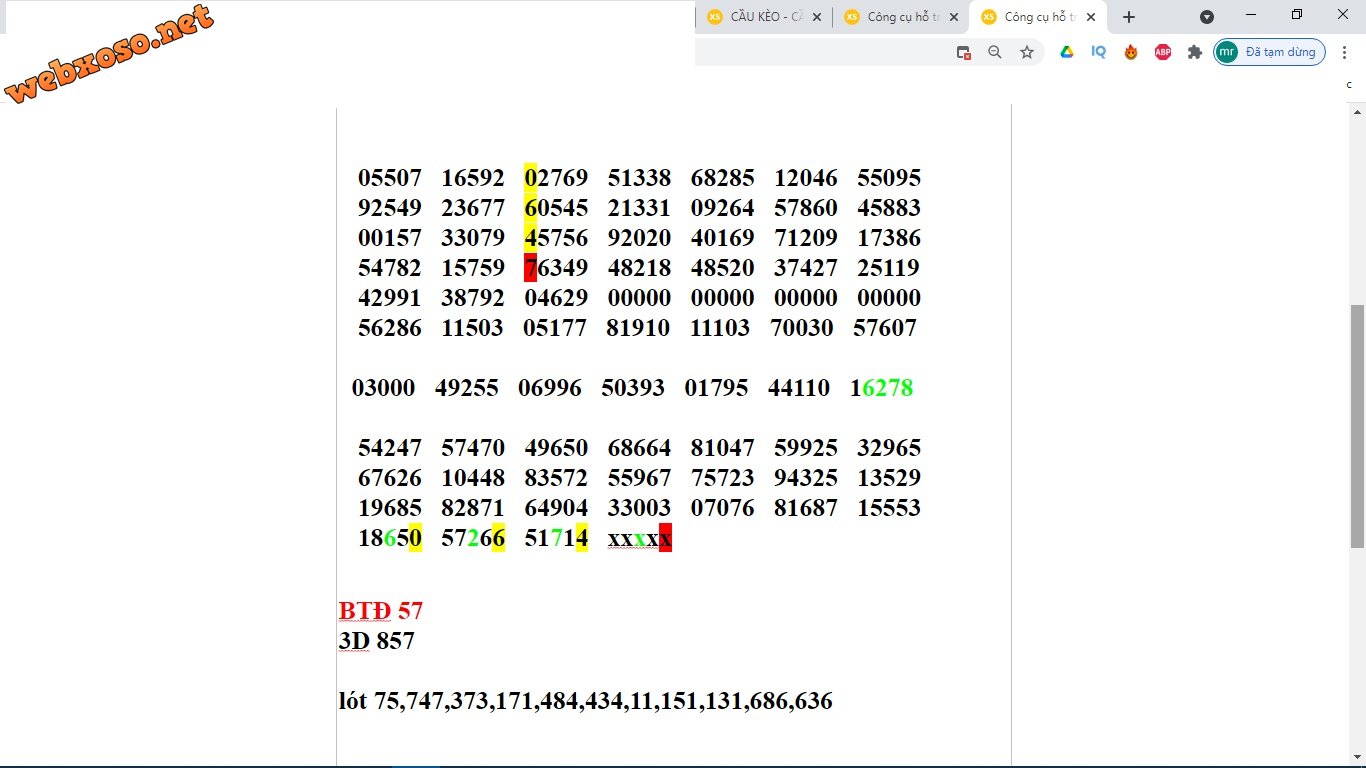Open the IQ extension

point(1099,52)
